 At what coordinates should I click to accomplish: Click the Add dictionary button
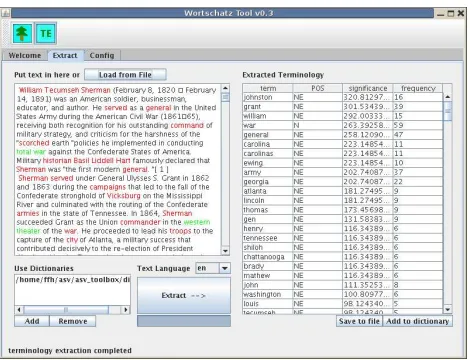pyautogui.click(x=32, y=321)
